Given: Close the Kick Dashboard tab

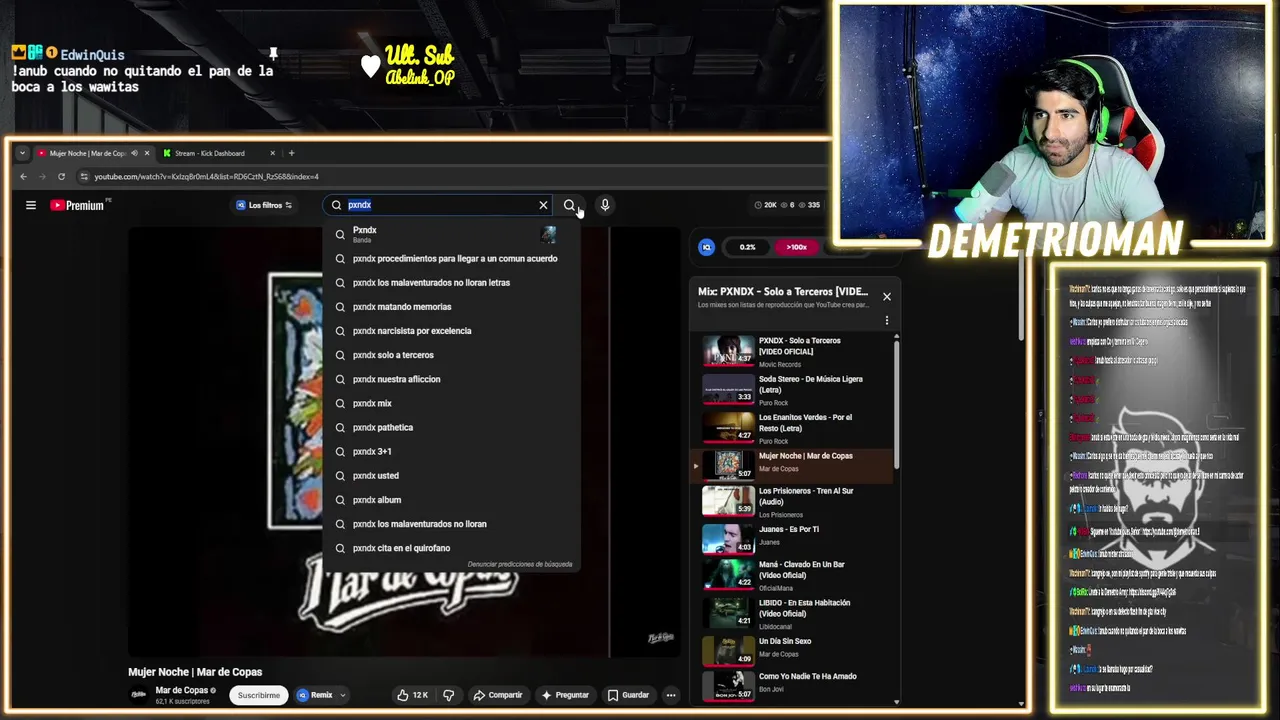Looking at the screenshot, I should coord(272,153).
